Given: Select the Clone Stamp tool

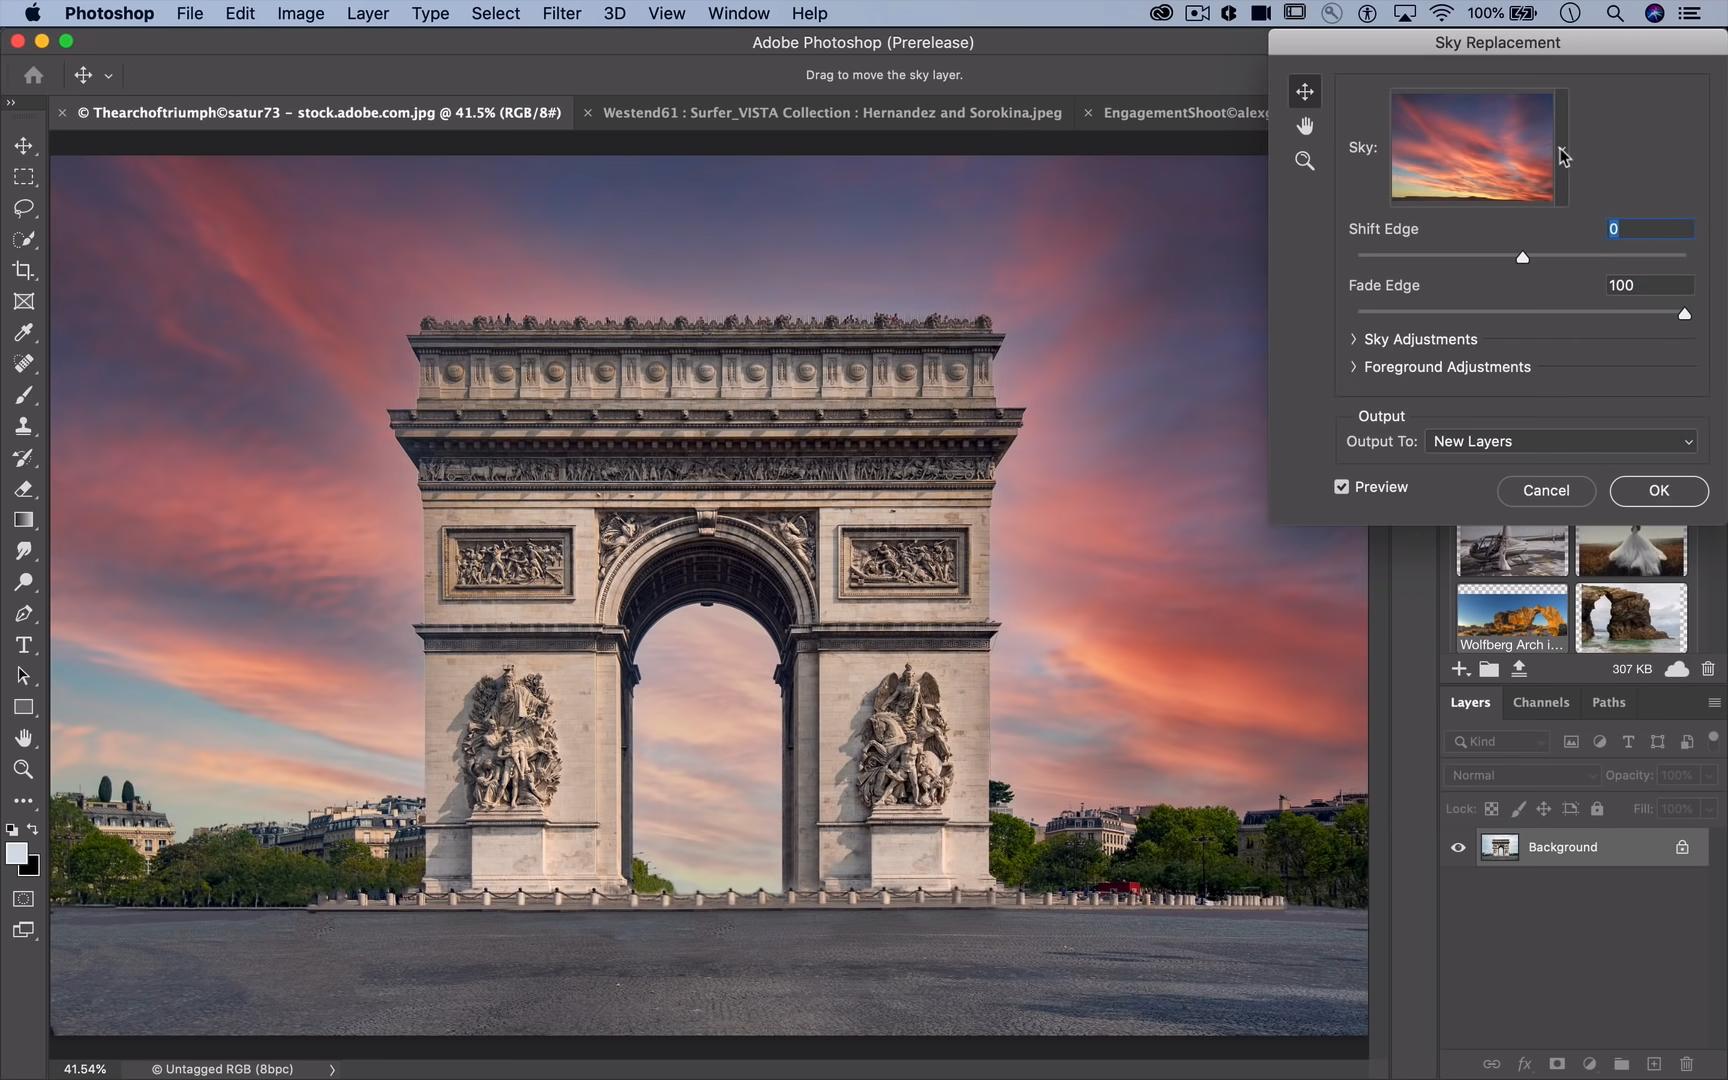Looking at the screenshot, I should 24,426.
